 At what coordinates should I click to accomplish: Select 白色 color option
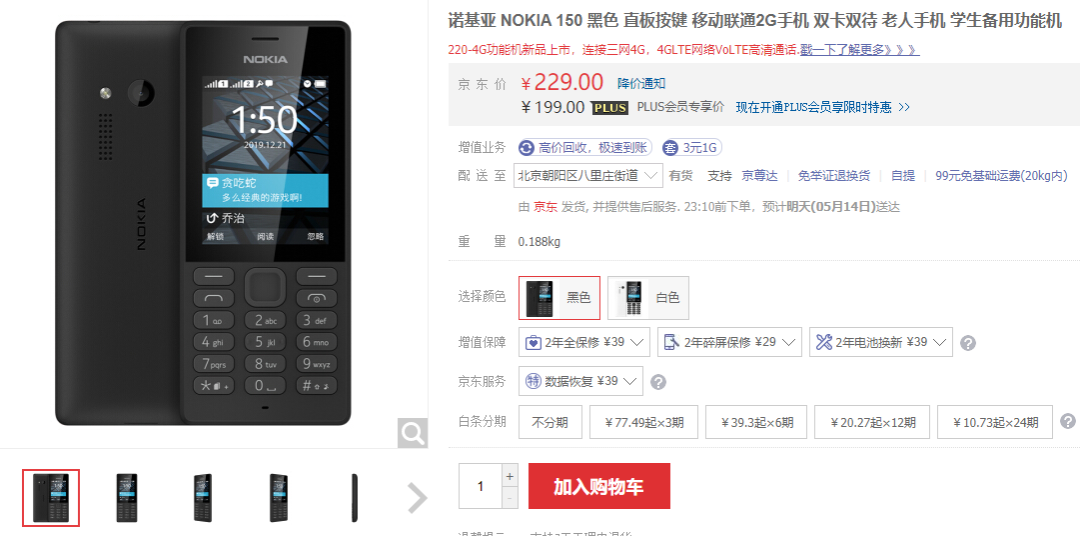tap(648, 298)
